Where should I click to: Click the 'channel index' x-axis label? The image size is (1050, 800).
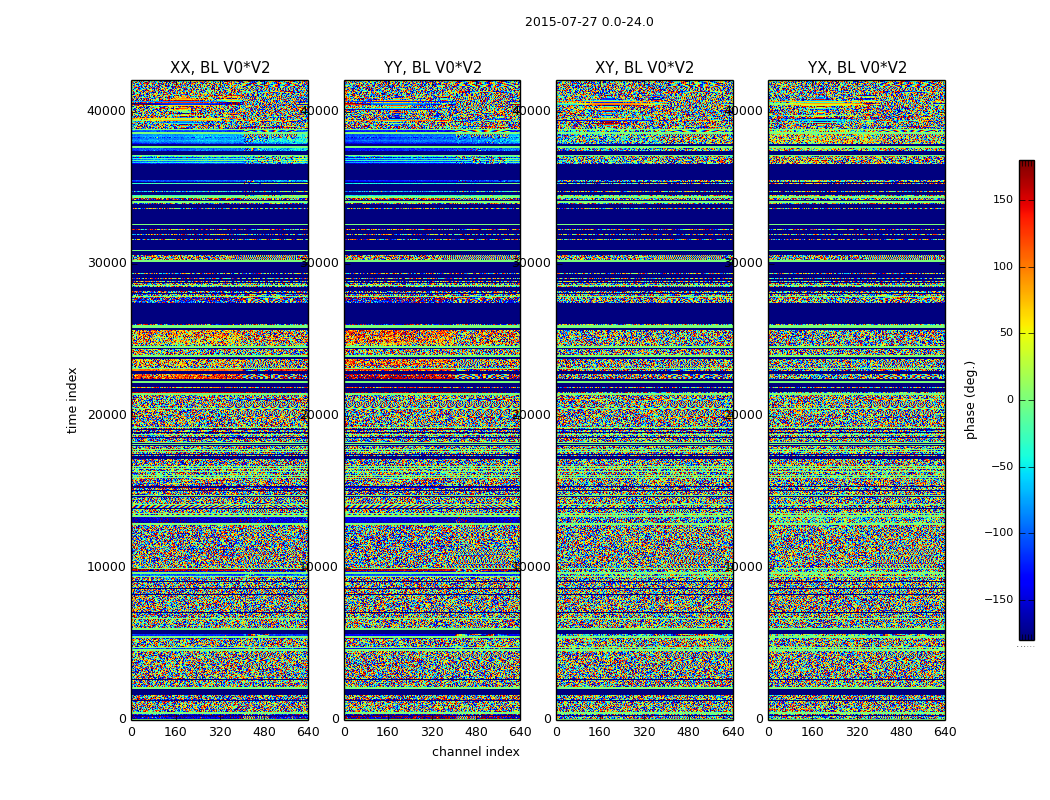click(475, 752)
